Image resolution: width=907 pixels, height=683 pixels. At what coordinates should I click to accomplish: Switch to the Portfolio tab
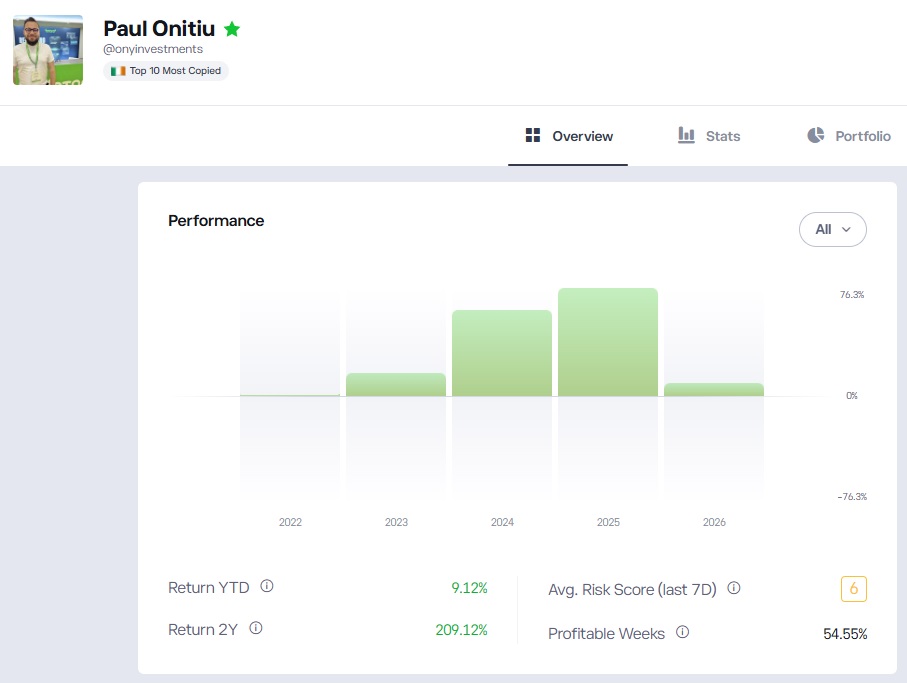click(847, 135)
